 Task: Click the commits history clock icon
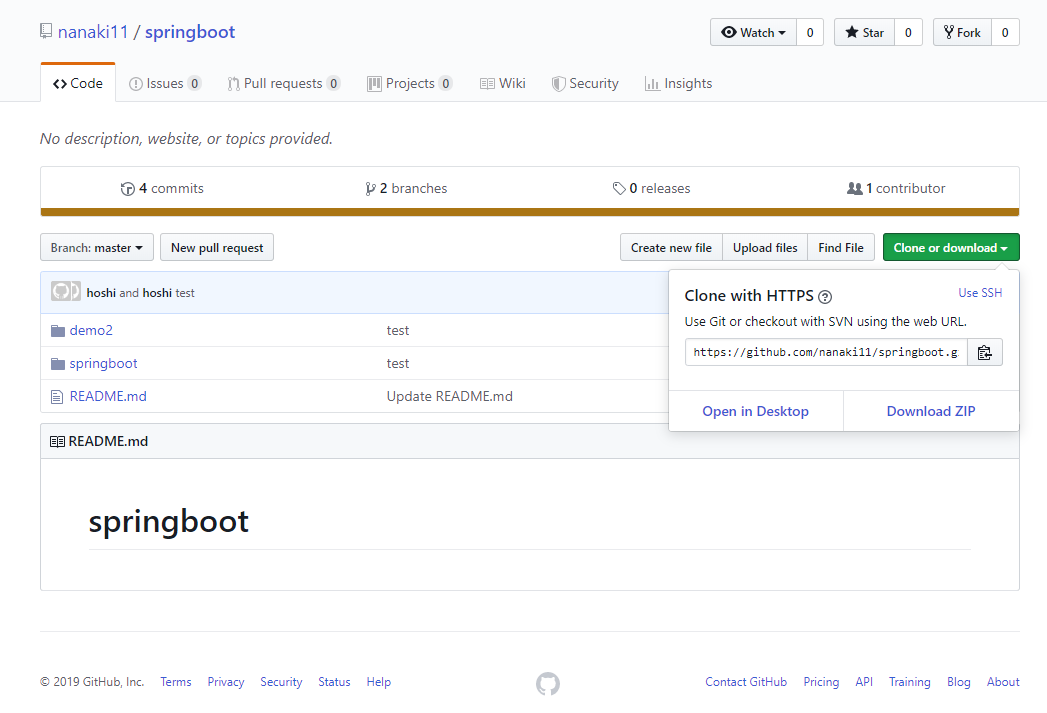[128, 189]
